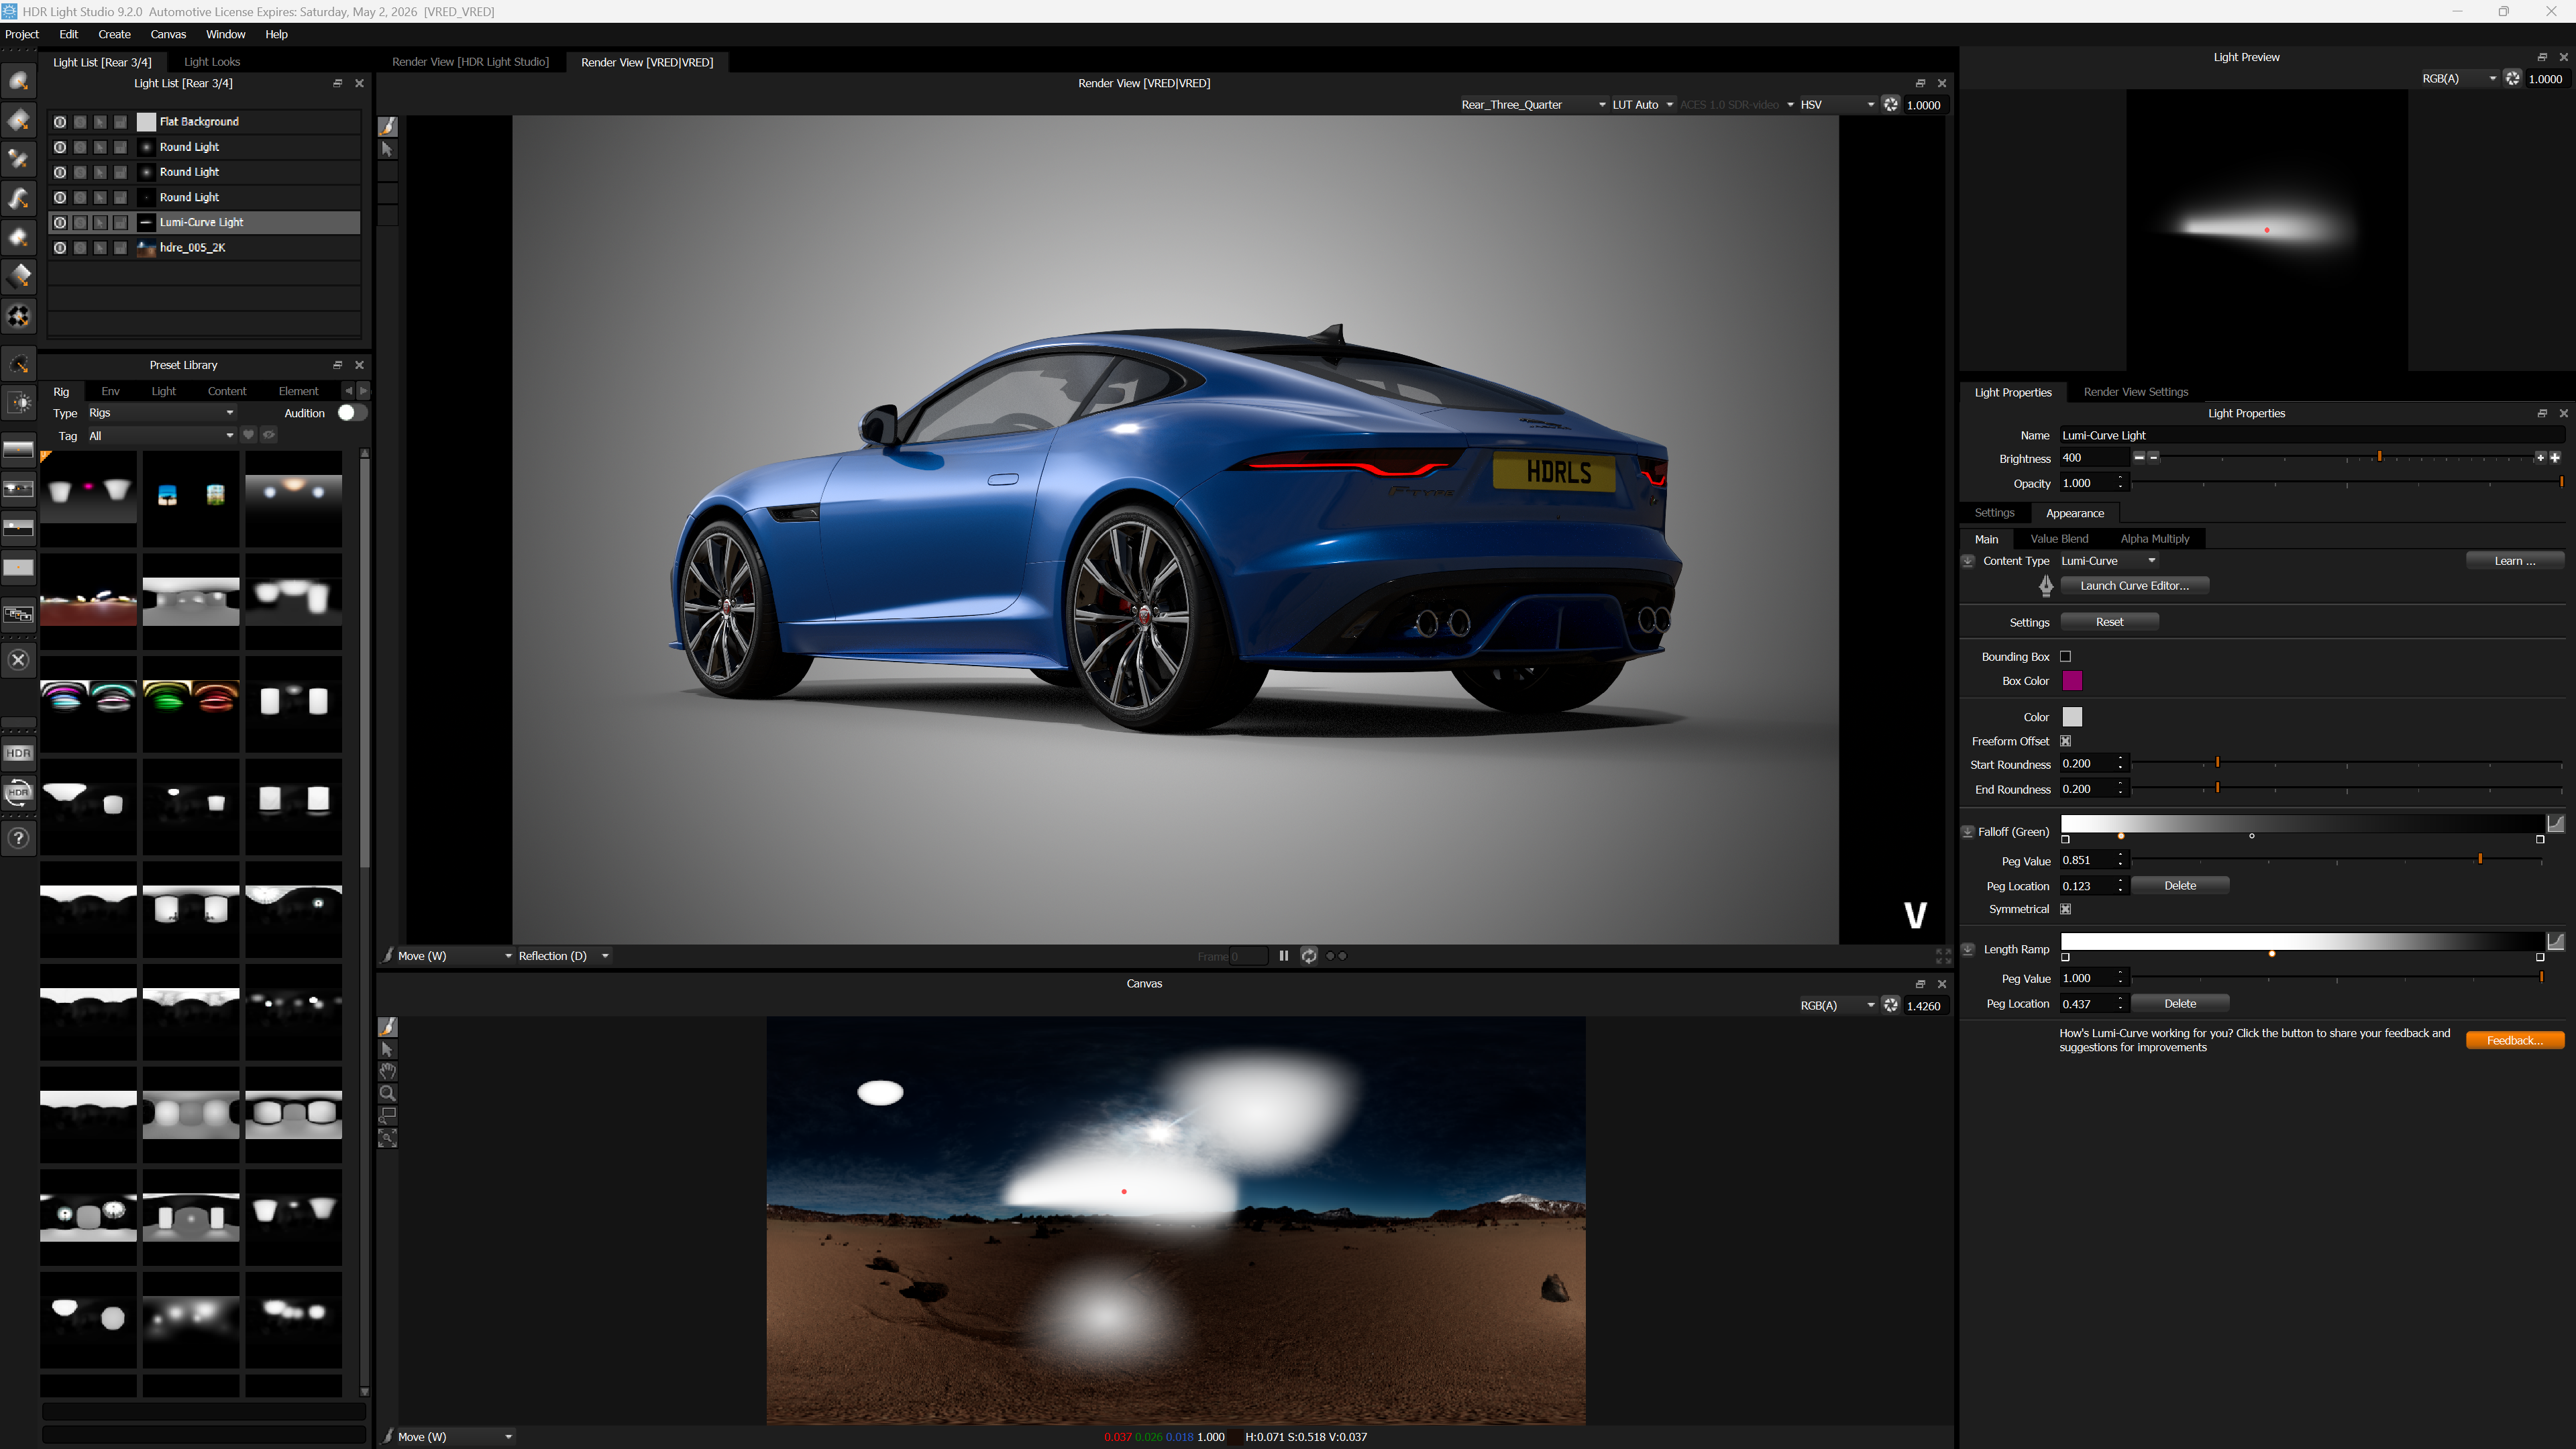Open the Canvas menu
Image resolution: width=2576 pixels, height=1449 pixels.
point(167,34)
